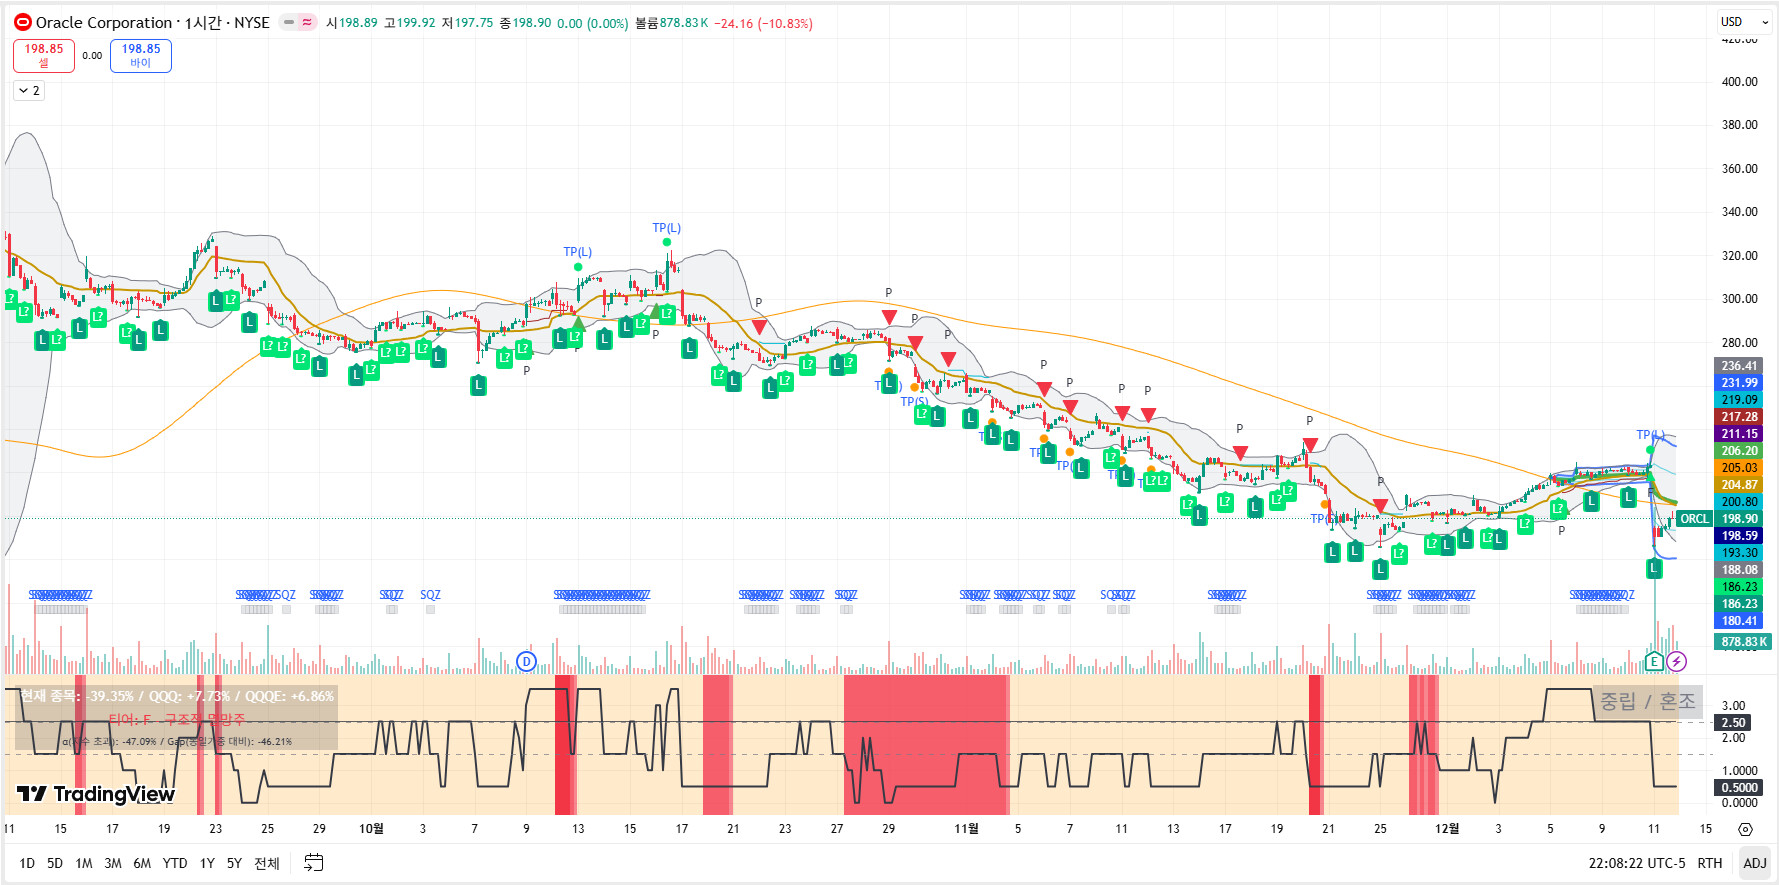
Task: Select the 5Y time range
Action: point(234,863)
